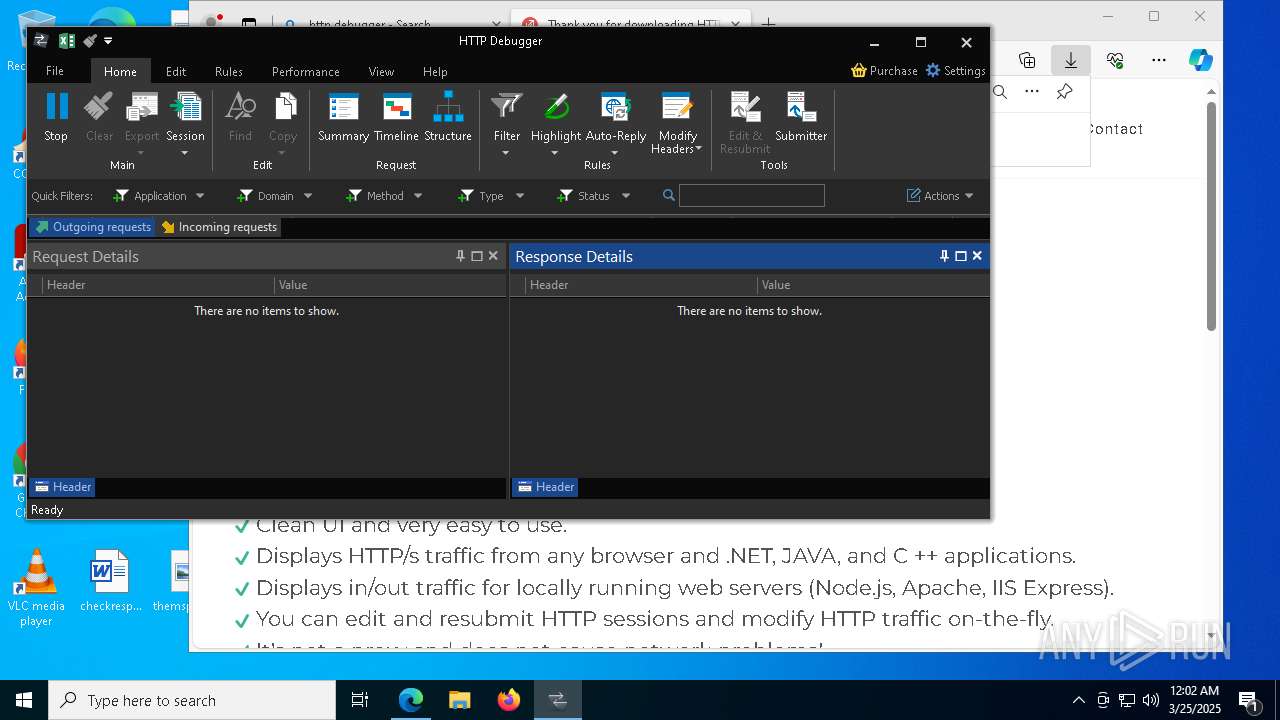1280x720 pixels.
Task: Click the Windows Start button
Action: pos(24,700)
